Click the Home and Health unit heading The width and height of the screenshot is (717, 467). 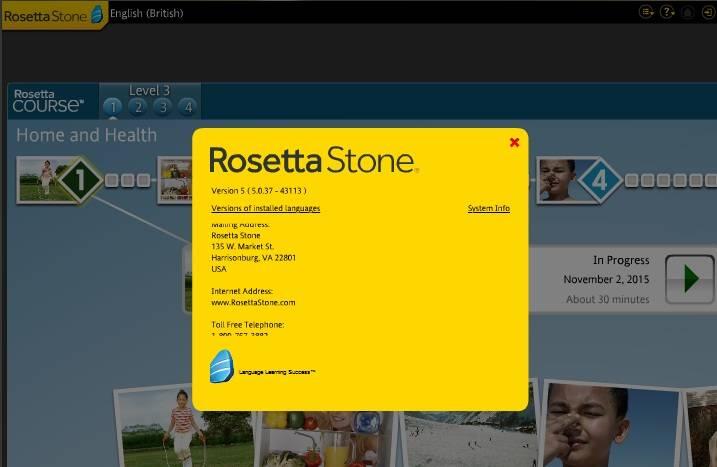pos(86,135)
